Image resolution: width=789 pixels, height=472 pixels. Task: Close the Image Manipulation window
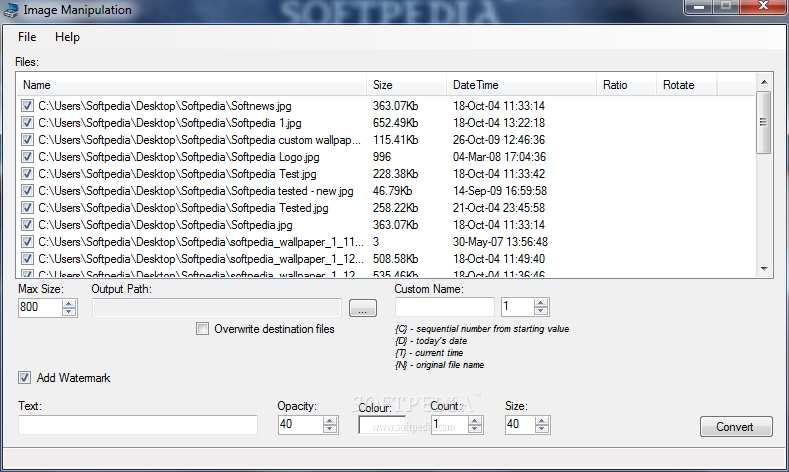coord(763,7)
